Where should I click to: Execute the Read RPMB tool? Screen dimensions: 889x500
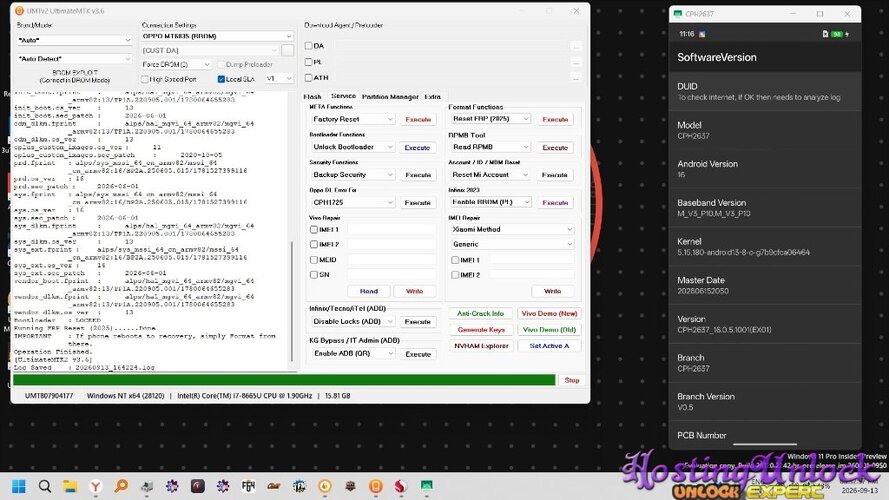[x=554, y=147]
